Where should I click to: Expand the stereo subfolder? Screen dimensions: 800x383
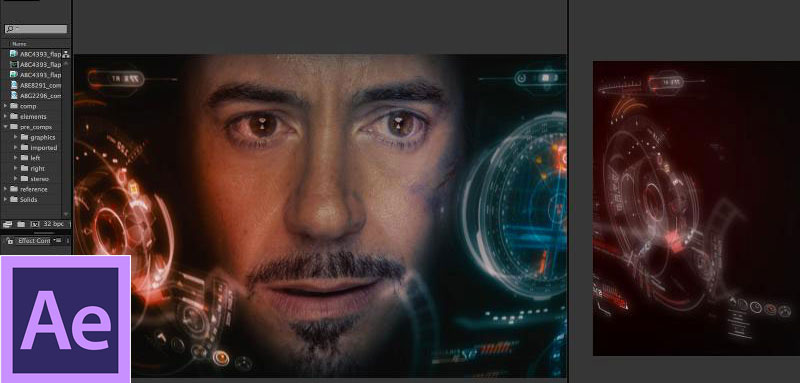point(16,178)
